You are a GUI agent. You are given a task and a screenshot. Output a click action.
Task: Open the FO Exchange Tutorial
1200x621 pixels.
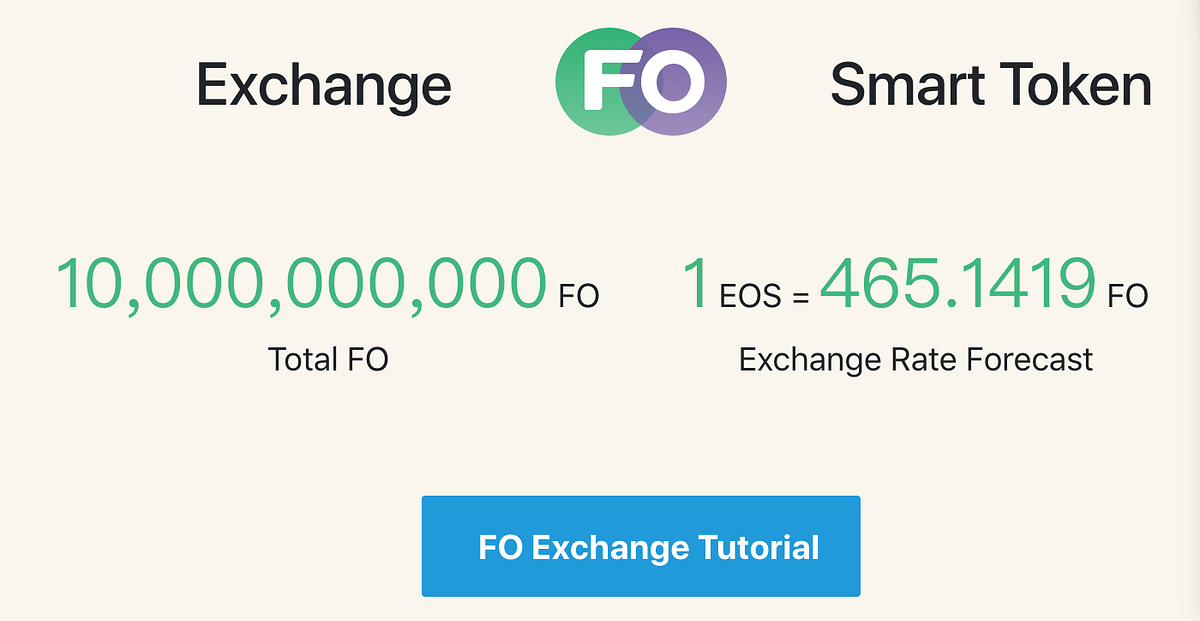[x=641, y=546]
